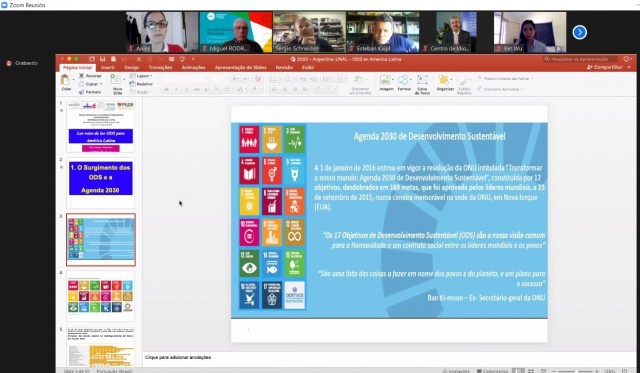Save presentation using the disk icon
Image resolution: width=640 pixels, height=373 pixels.
coord(102,59)
